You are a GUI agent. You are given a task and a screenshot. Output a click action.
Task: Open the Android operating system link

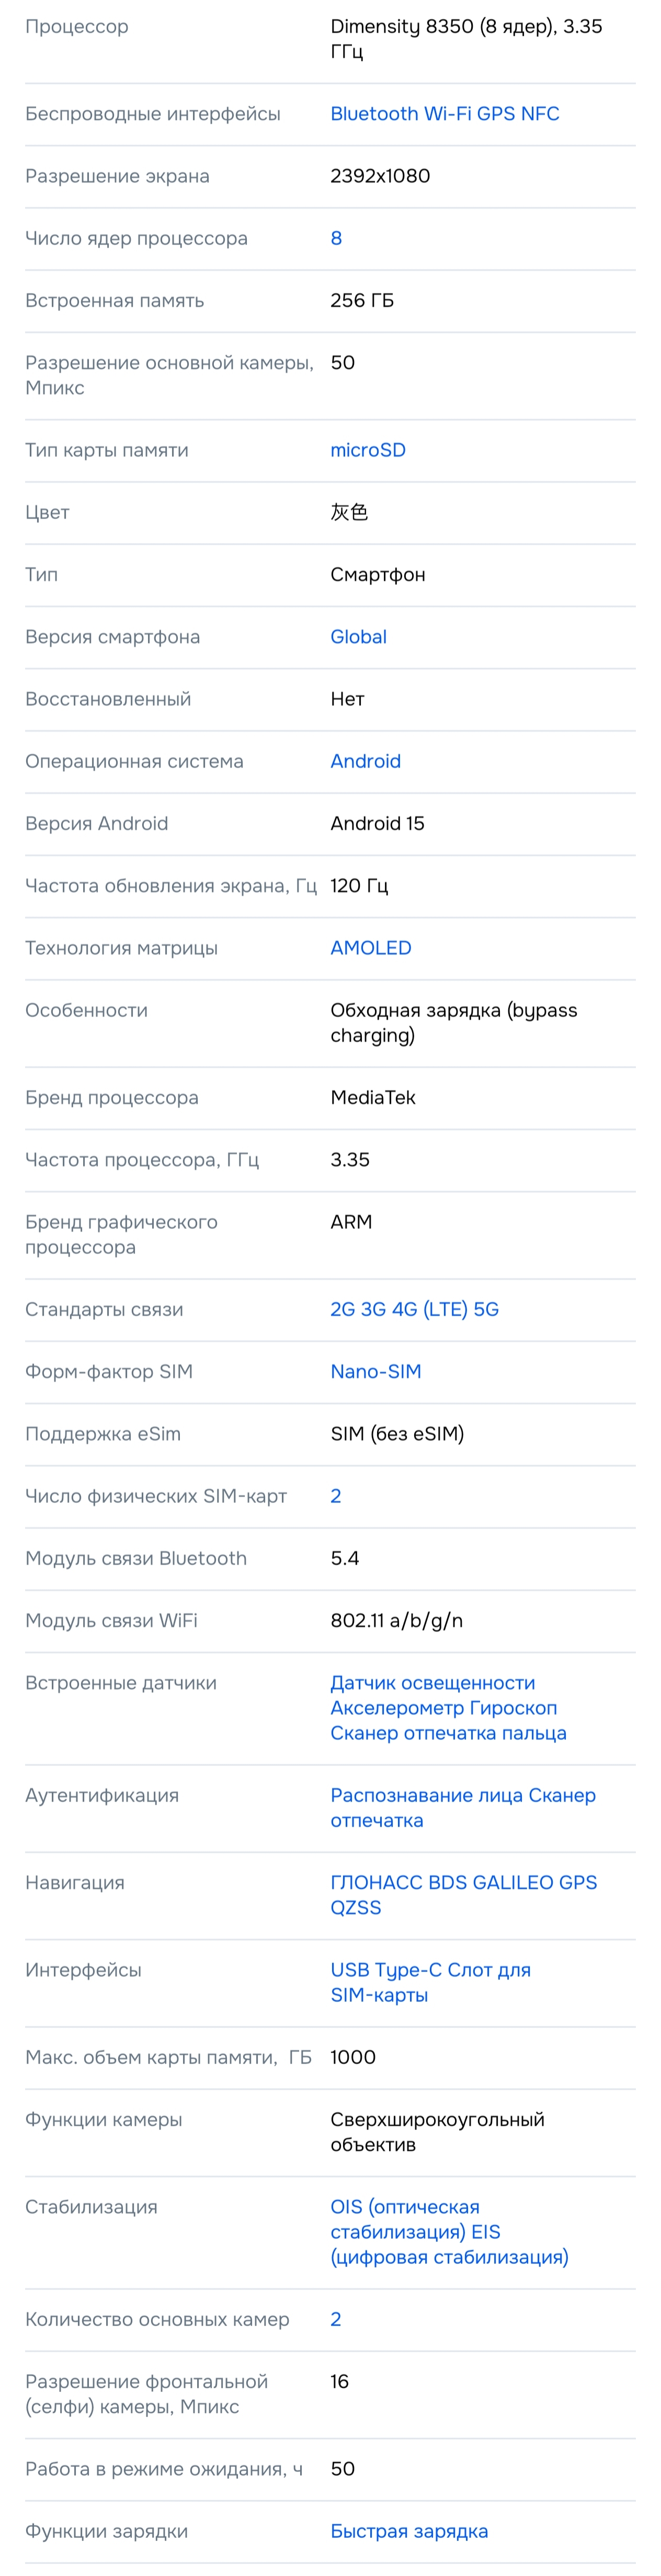(365, 761)
